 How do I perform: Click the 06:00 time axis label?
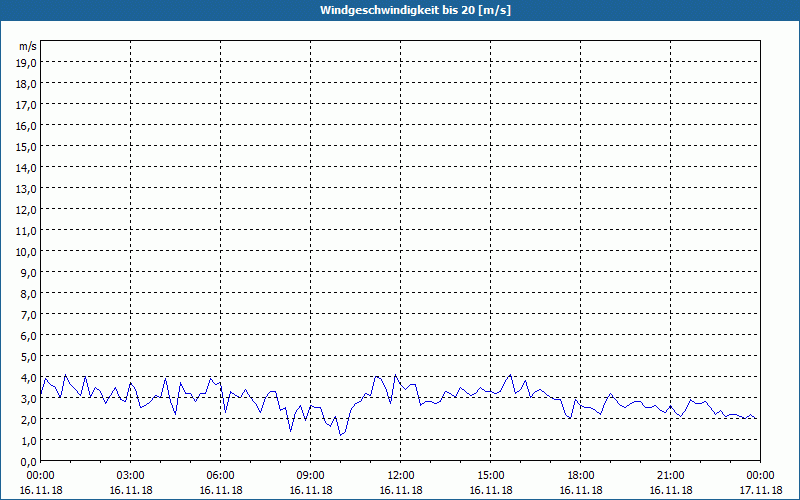pyautogui.click(x=220, y=476)
